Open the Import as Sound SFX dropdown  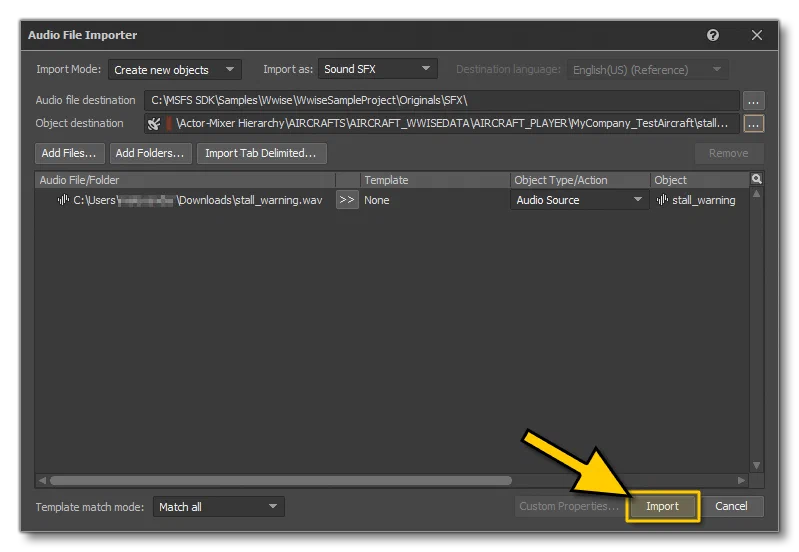click(x=378, y=69)
